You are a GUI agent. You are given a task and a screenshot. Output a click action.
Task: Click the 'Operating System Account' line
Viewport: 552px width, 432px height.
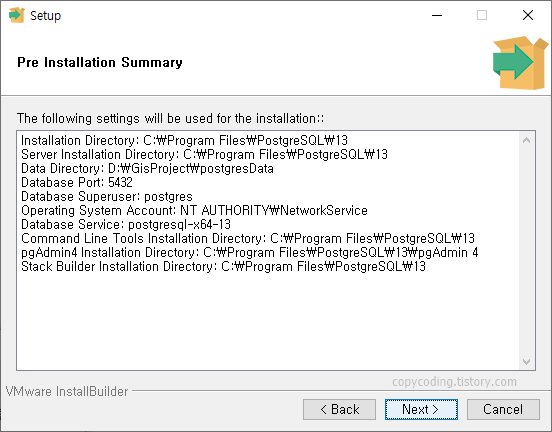194,211
